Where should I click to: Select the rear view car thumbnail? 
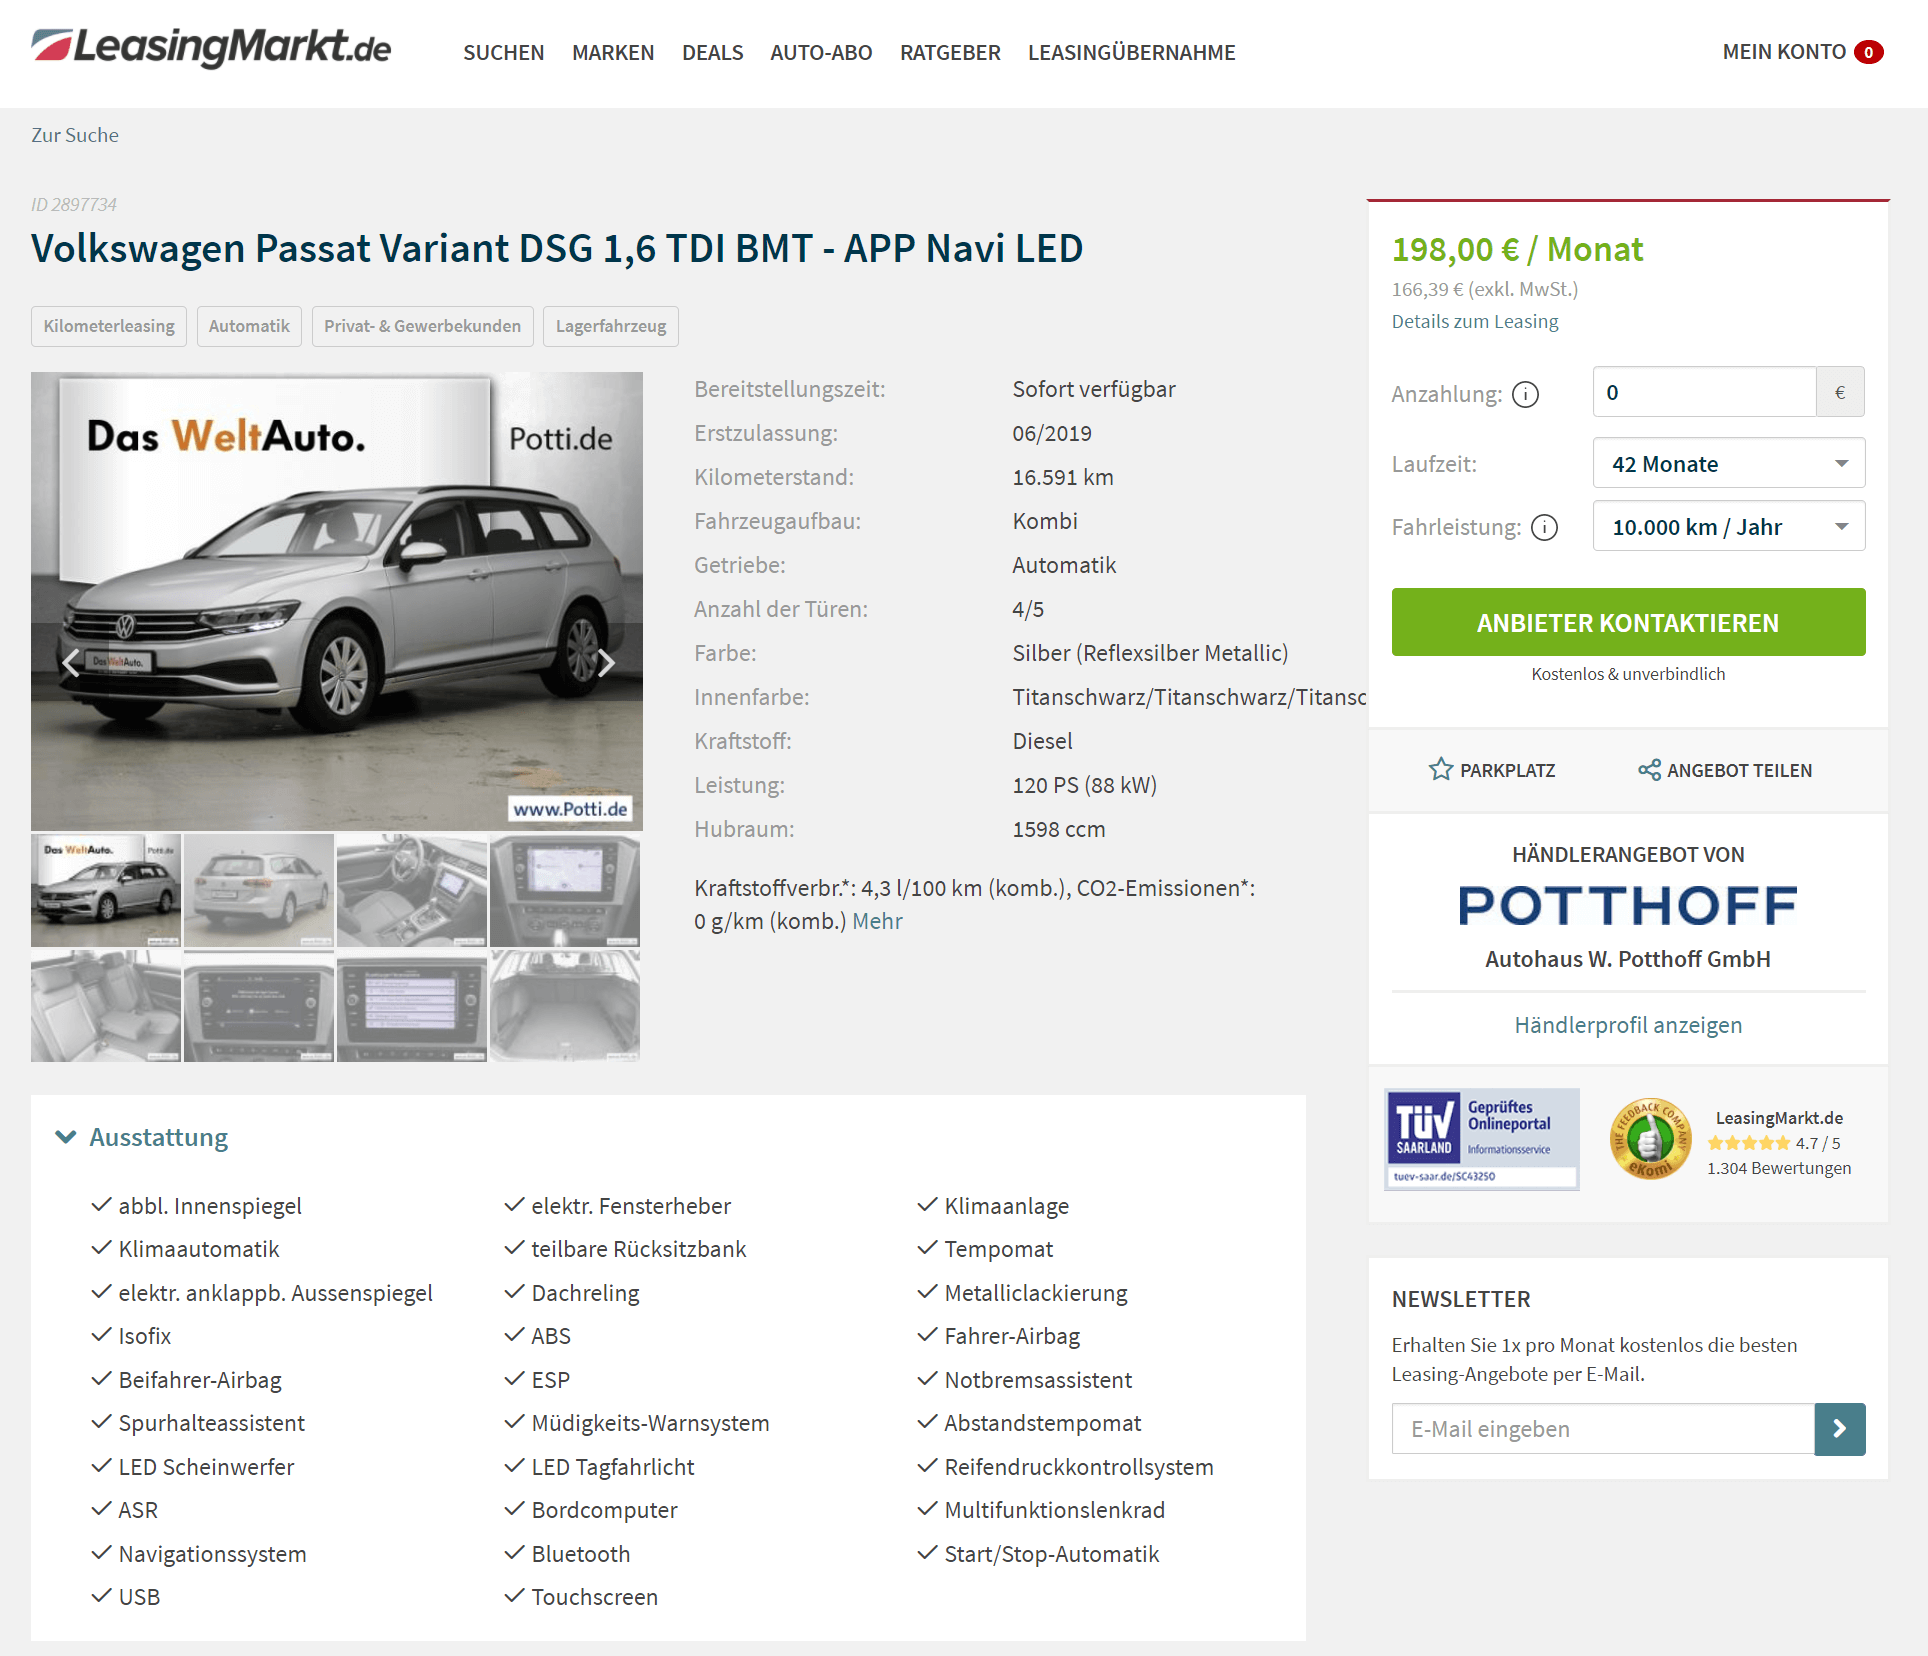[x=259, y=890]
